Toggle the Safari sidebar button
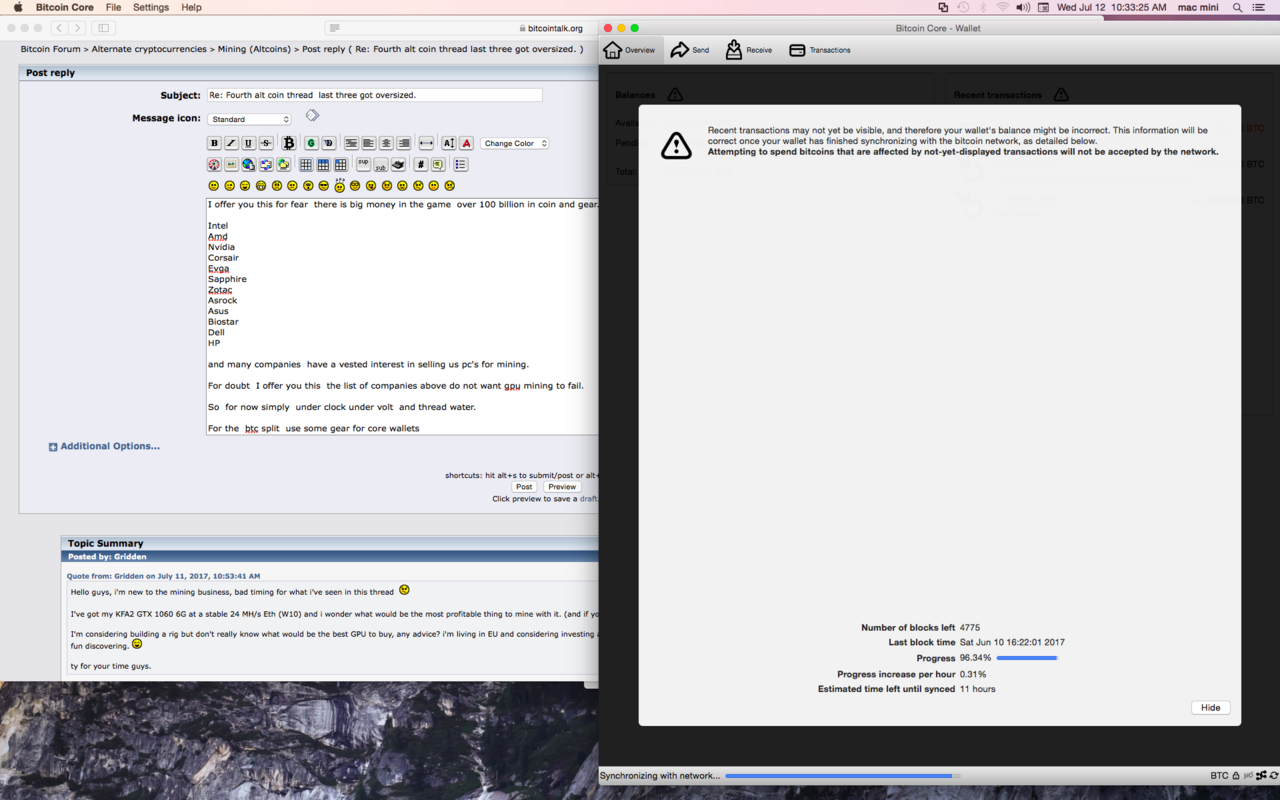The width and height of the screenshot is (1280, 800). click(103, 28)
